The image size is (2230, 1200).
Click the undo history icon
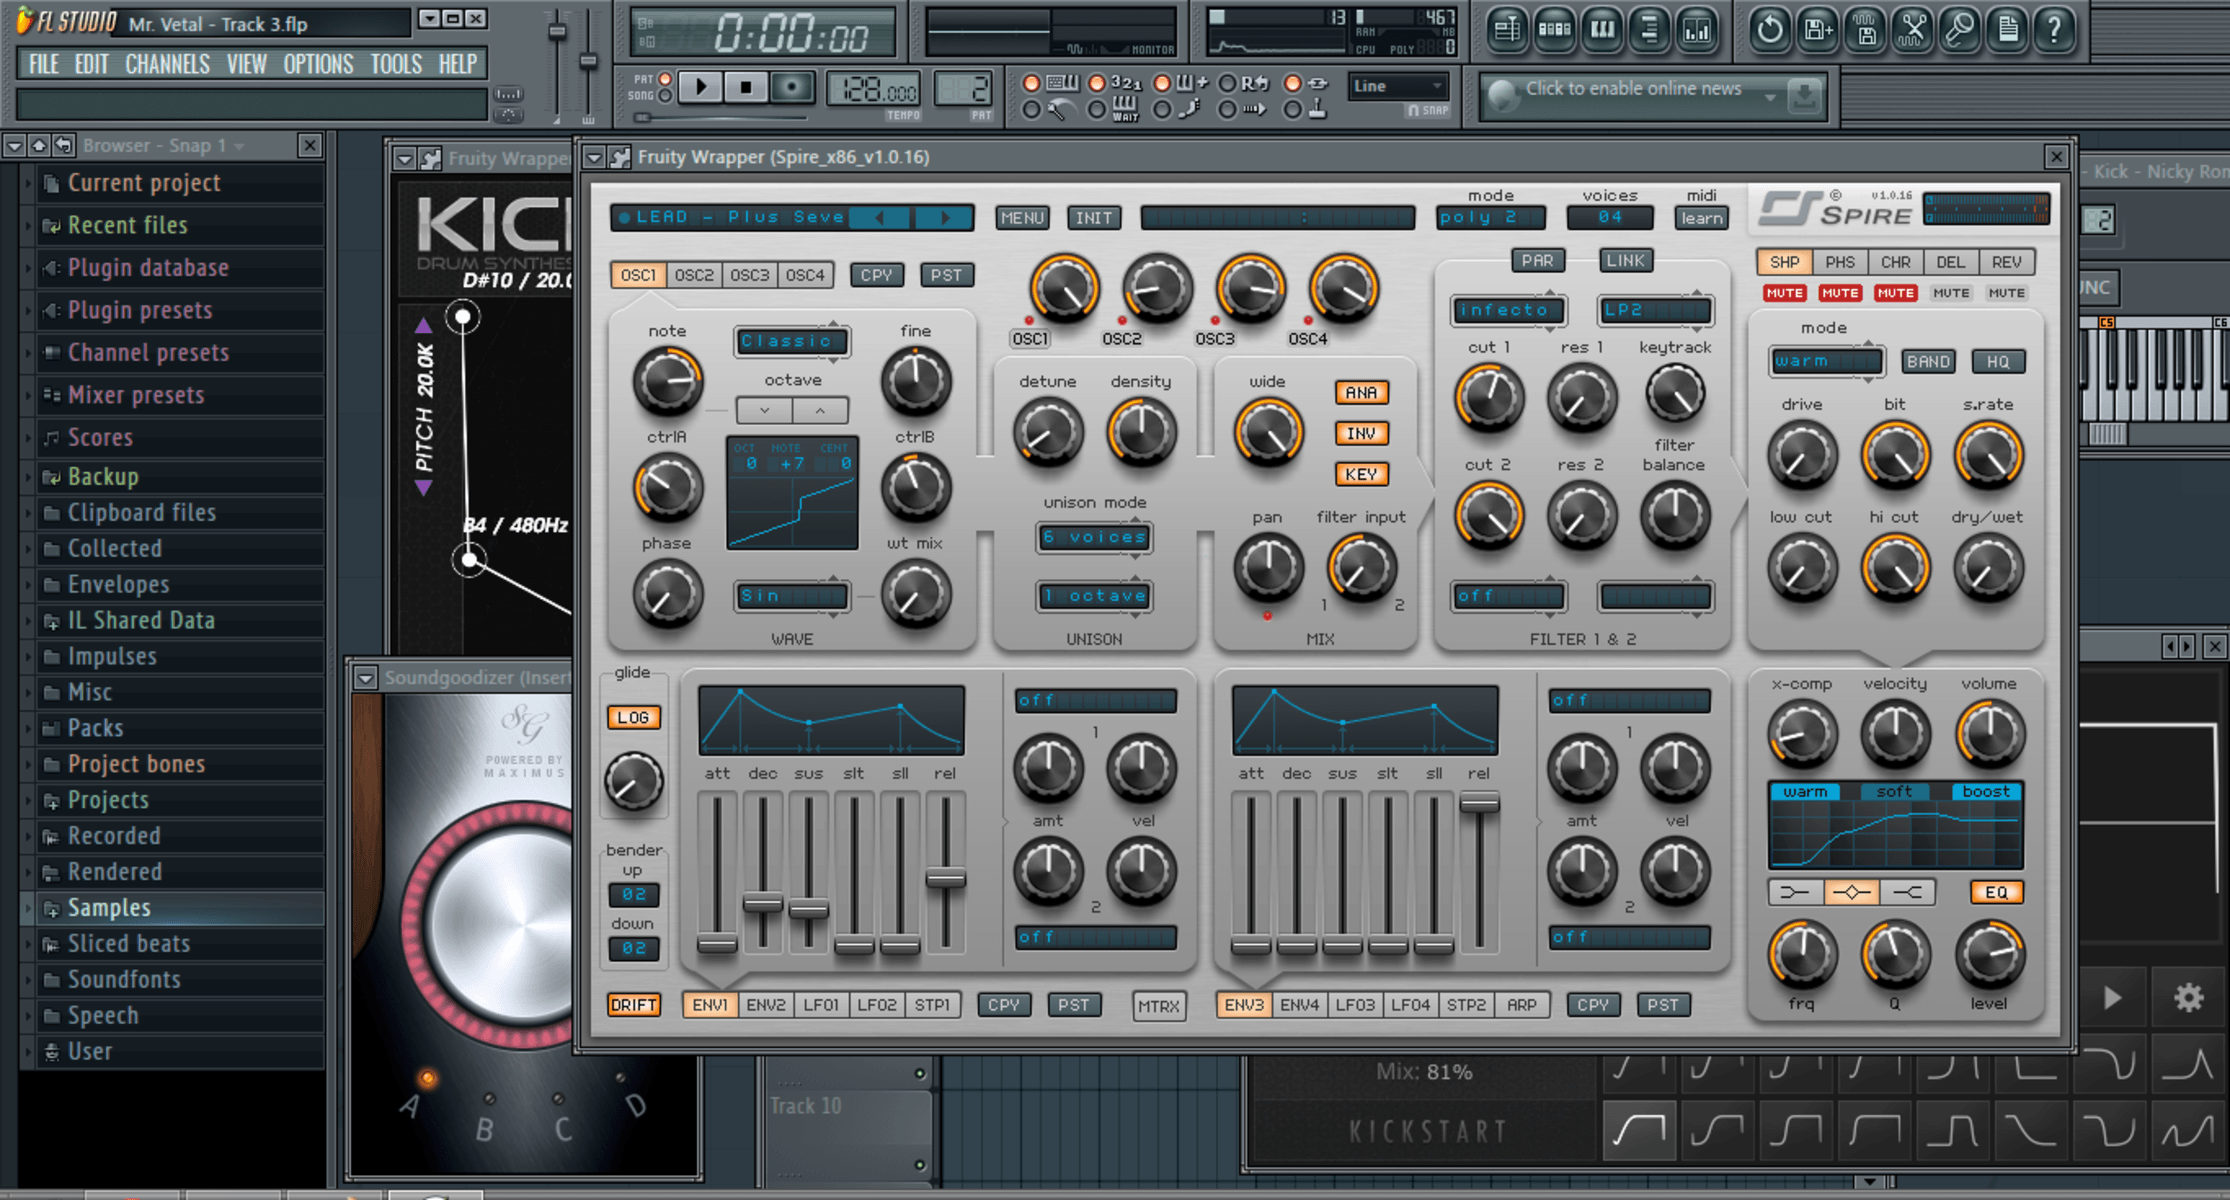pos(1770,30)
